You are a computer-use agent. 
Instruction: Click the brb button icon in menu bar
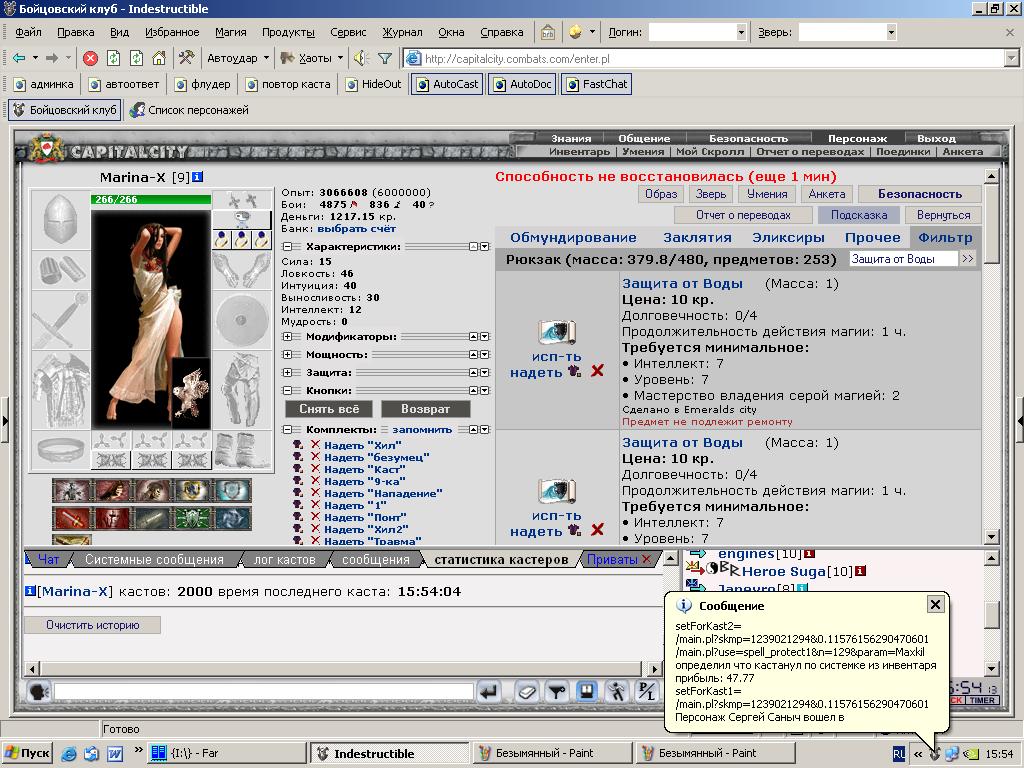[x=548, y=32]
